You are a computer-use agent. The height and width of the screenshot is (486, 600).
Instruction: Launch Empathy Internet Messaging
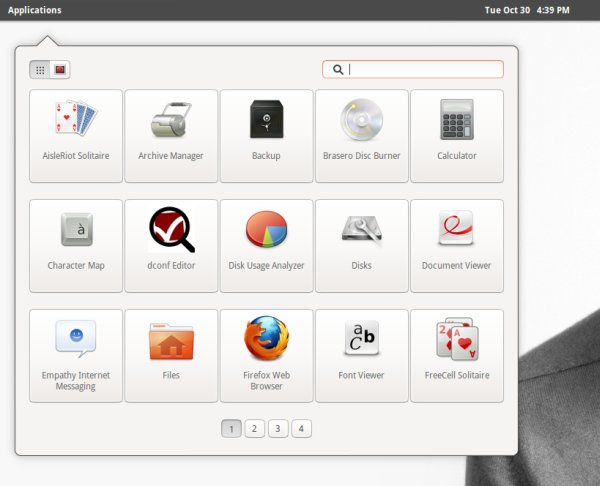coord(76,356)
